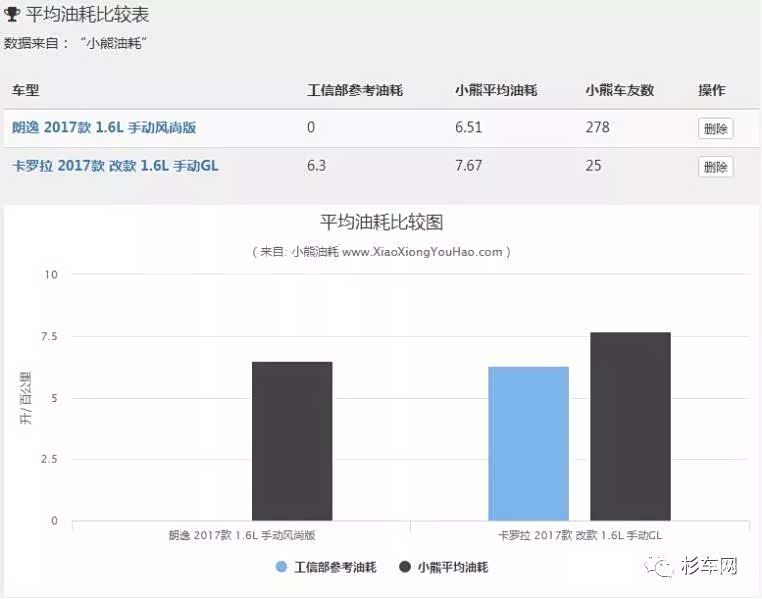Click the WeChat logo in the watermark
The image size is (762, 599).
(x=665, y=567)
